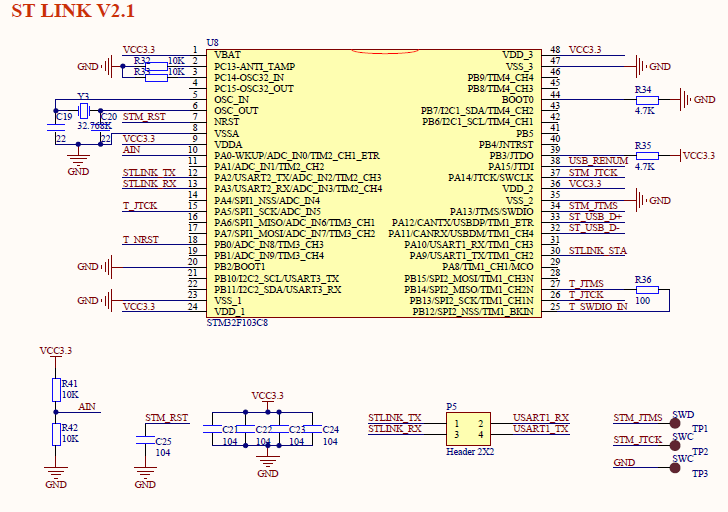This screenshot has width=728, height=512.
Task: Select the 100 ohm resistor R36 symbol
Action: click(x=647, y=290)
